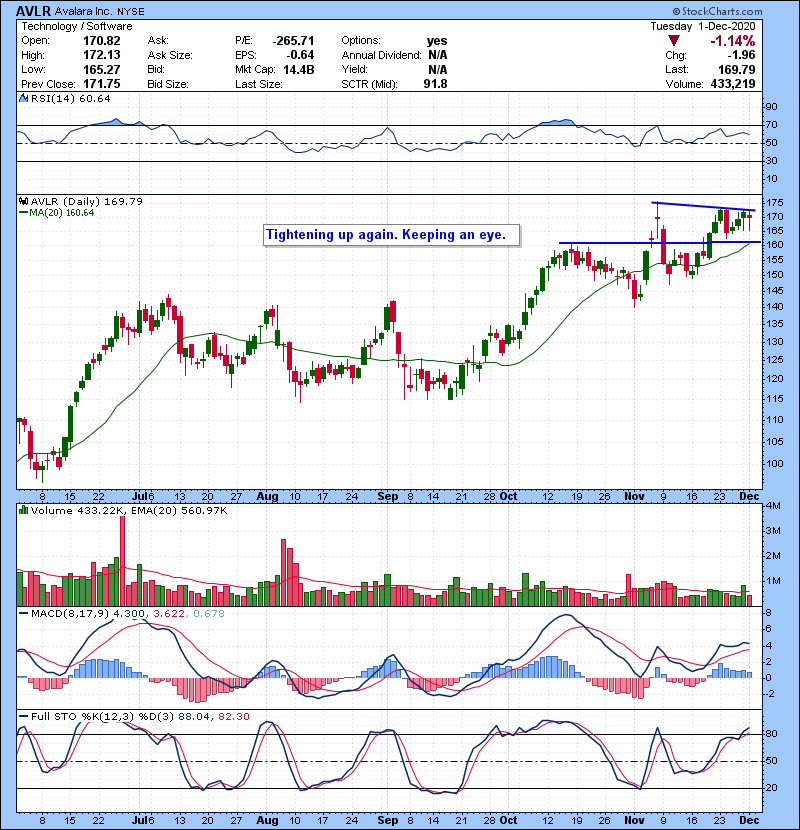Click the Aug date label under price chart

[x=267, y=497]
